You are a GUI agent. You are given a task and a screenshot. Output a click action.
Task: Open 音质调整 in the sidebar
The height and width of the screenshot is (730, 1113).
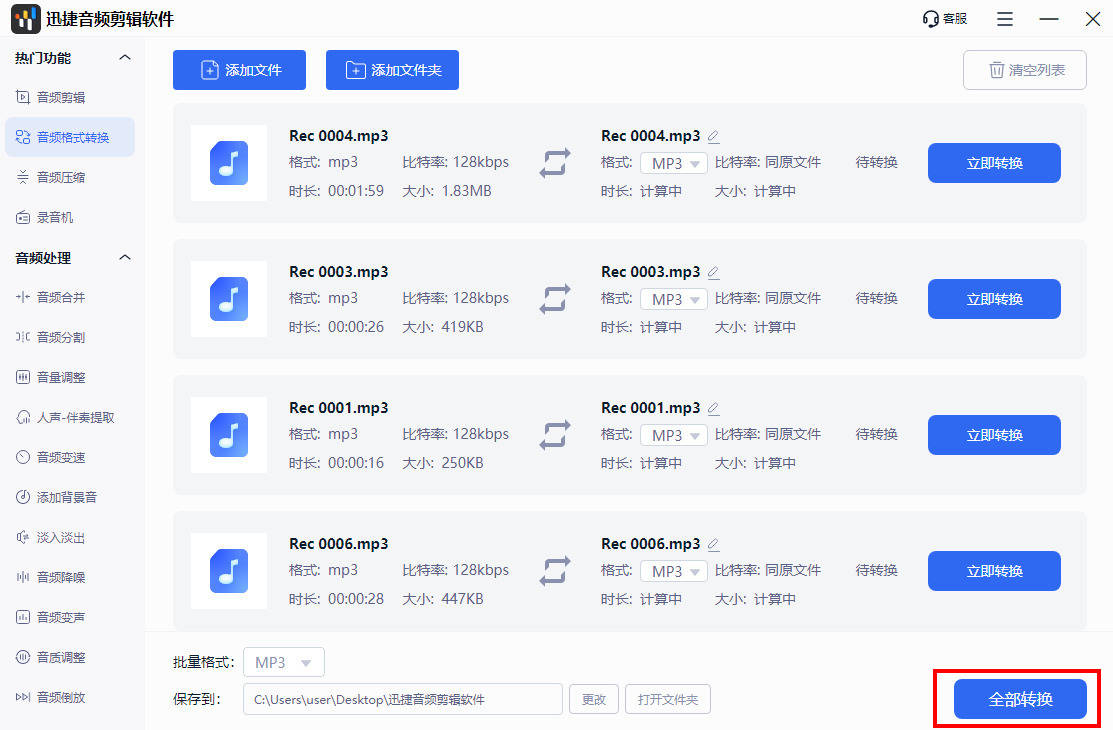click(x=70, y=658)
